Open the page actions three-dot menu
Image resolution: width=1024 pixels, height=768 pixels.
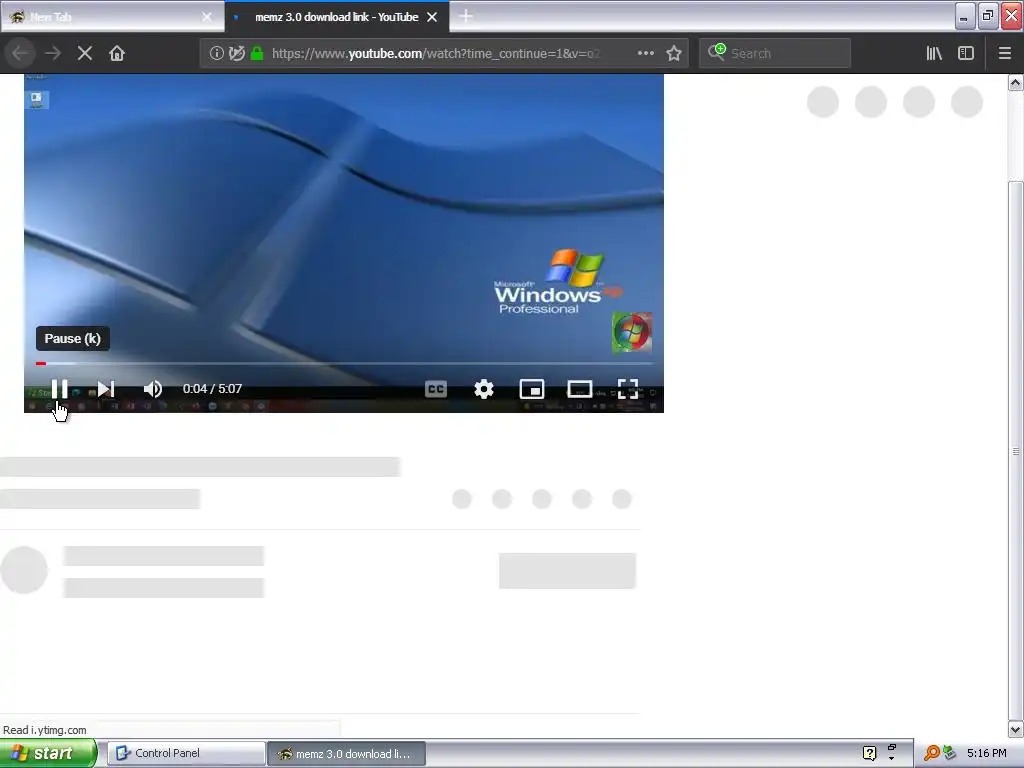click(646, 54)
